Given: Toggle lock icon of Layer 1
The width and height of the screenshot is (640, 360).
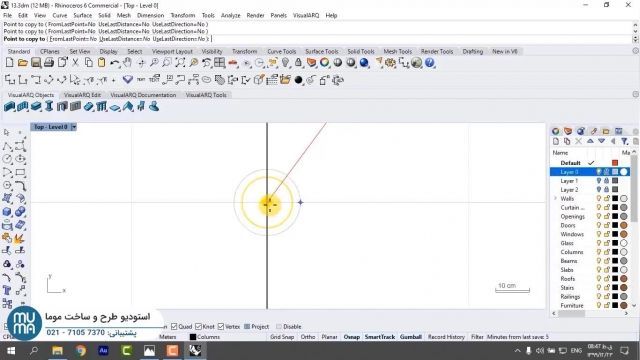Looking at the screenshot, I should pyautogui.click(x=607, y=181).
